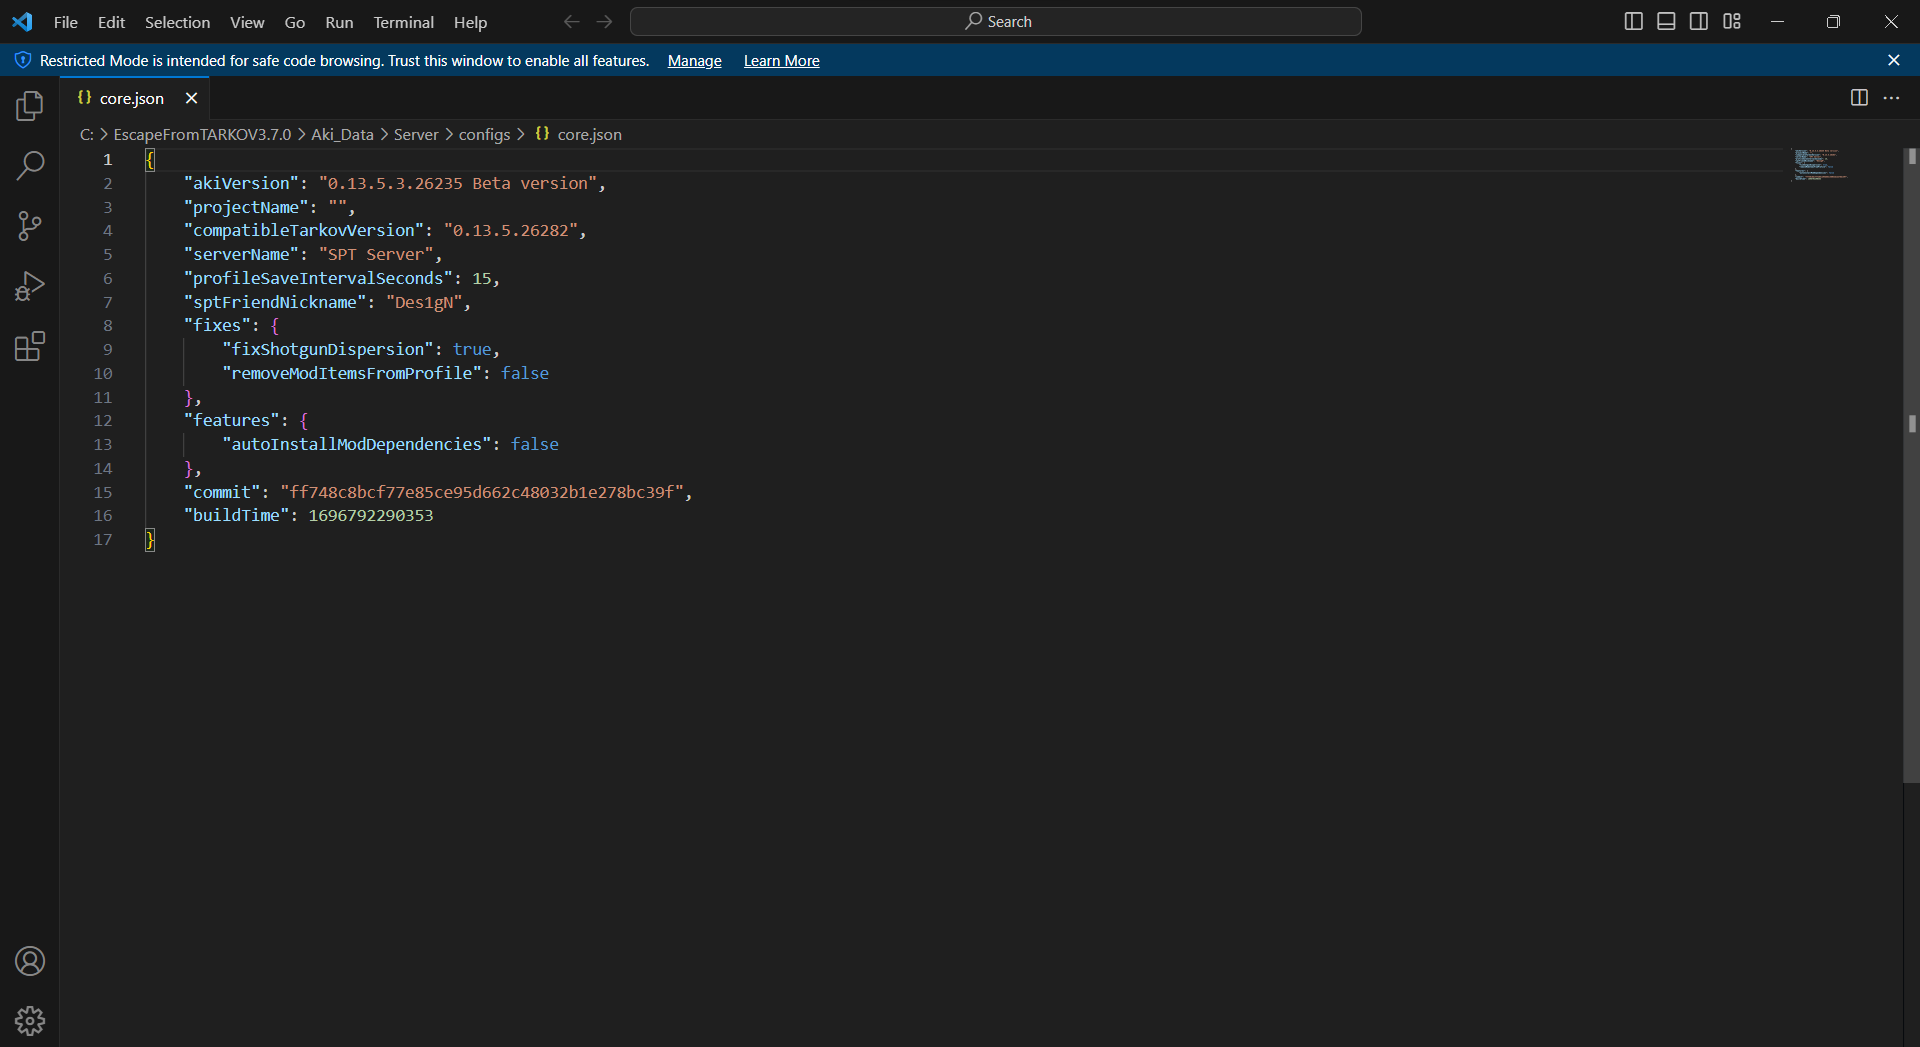Click the Learn More link
The width and height of the screenshot is (1920, 1047).
click(x=781, y=61)
